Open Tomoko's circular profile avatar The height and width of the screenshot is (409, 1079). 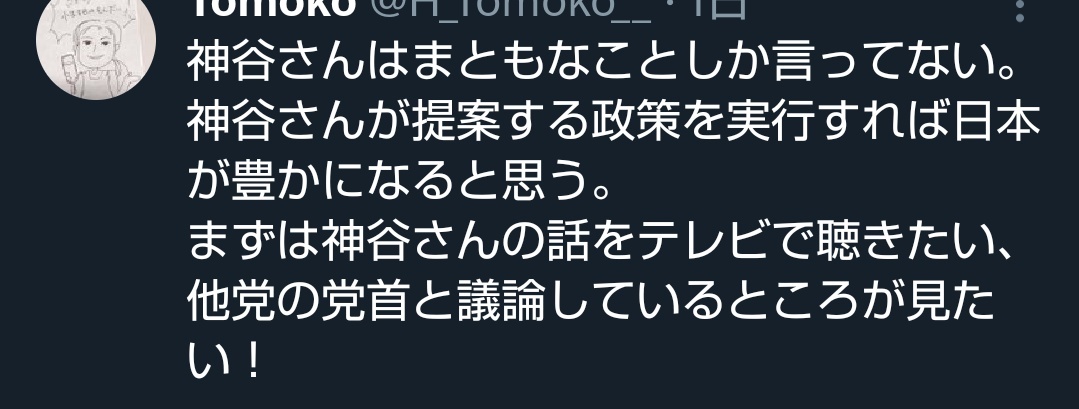(x=96, y=41)
